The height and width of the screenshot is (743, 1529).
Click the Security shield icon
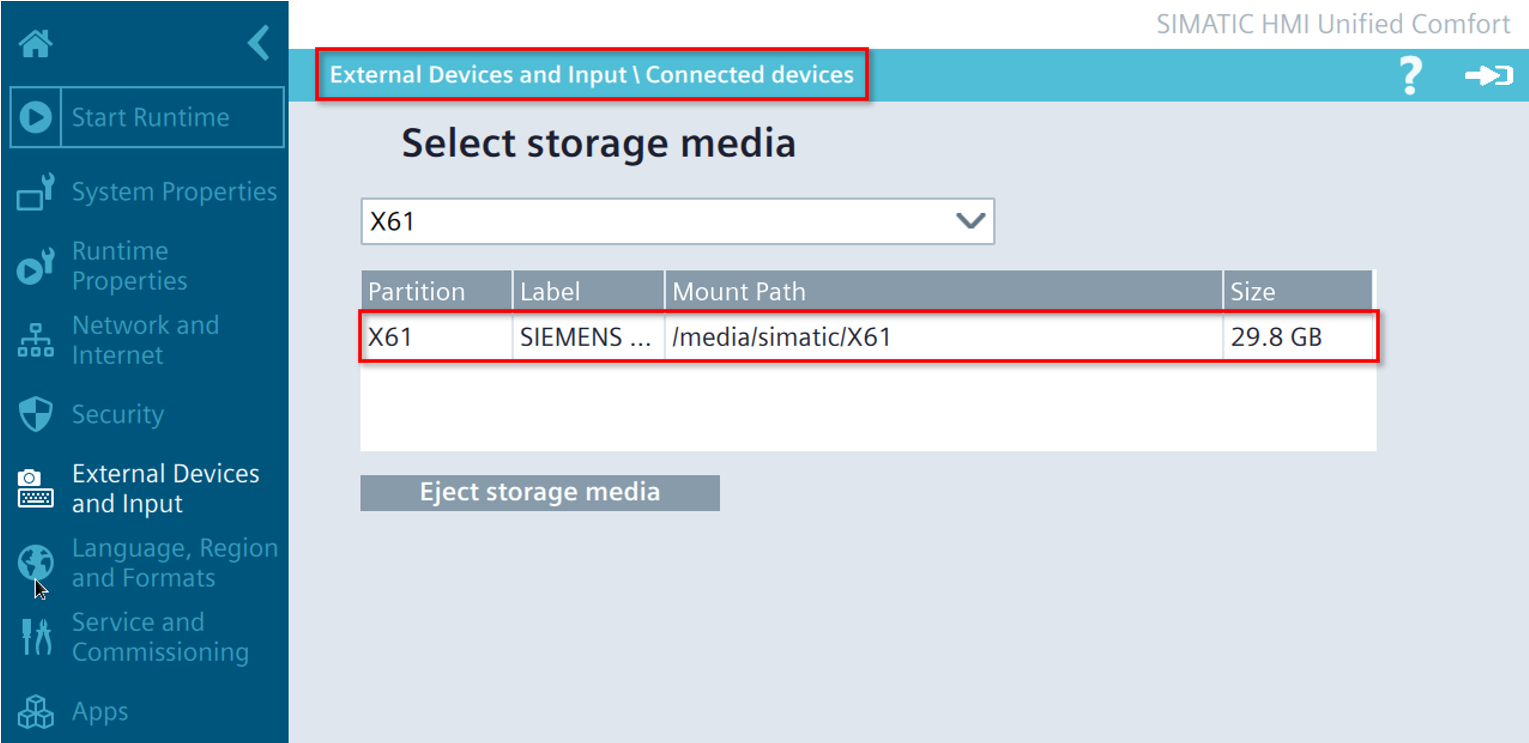(x=36, y=415)
